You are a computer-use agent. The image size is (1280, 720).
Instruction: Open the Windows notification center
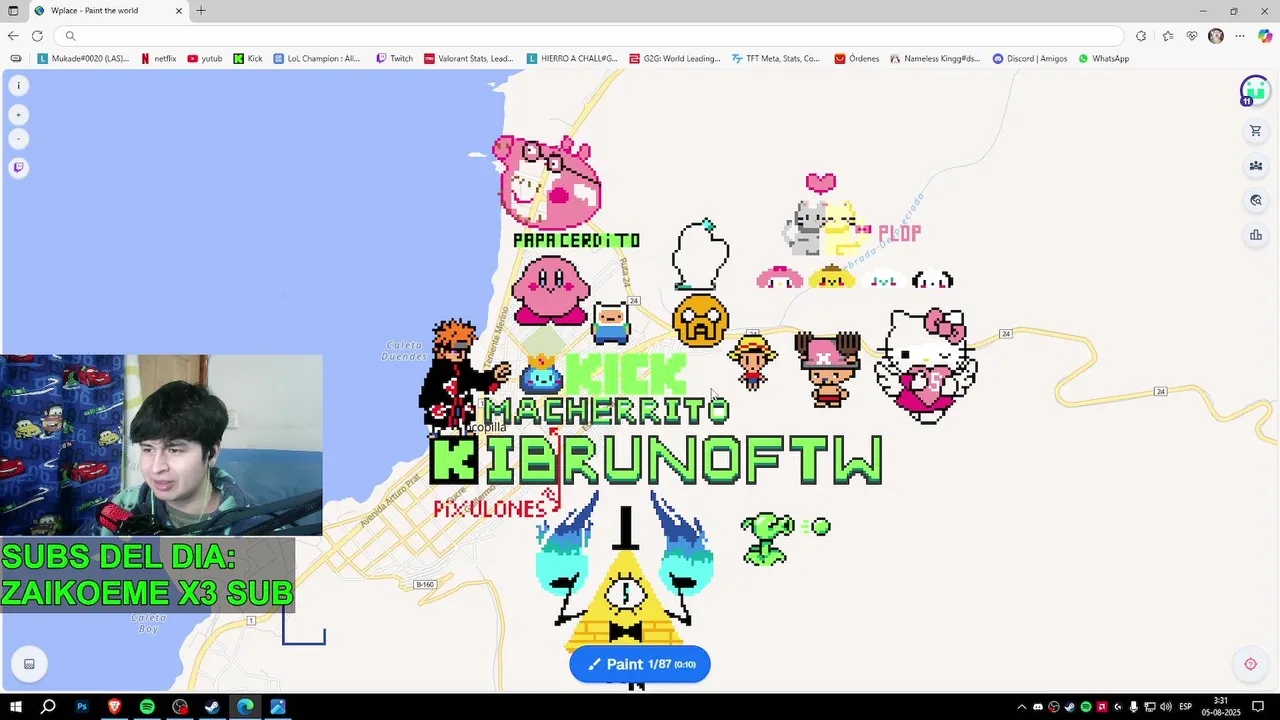[1259, 707]
